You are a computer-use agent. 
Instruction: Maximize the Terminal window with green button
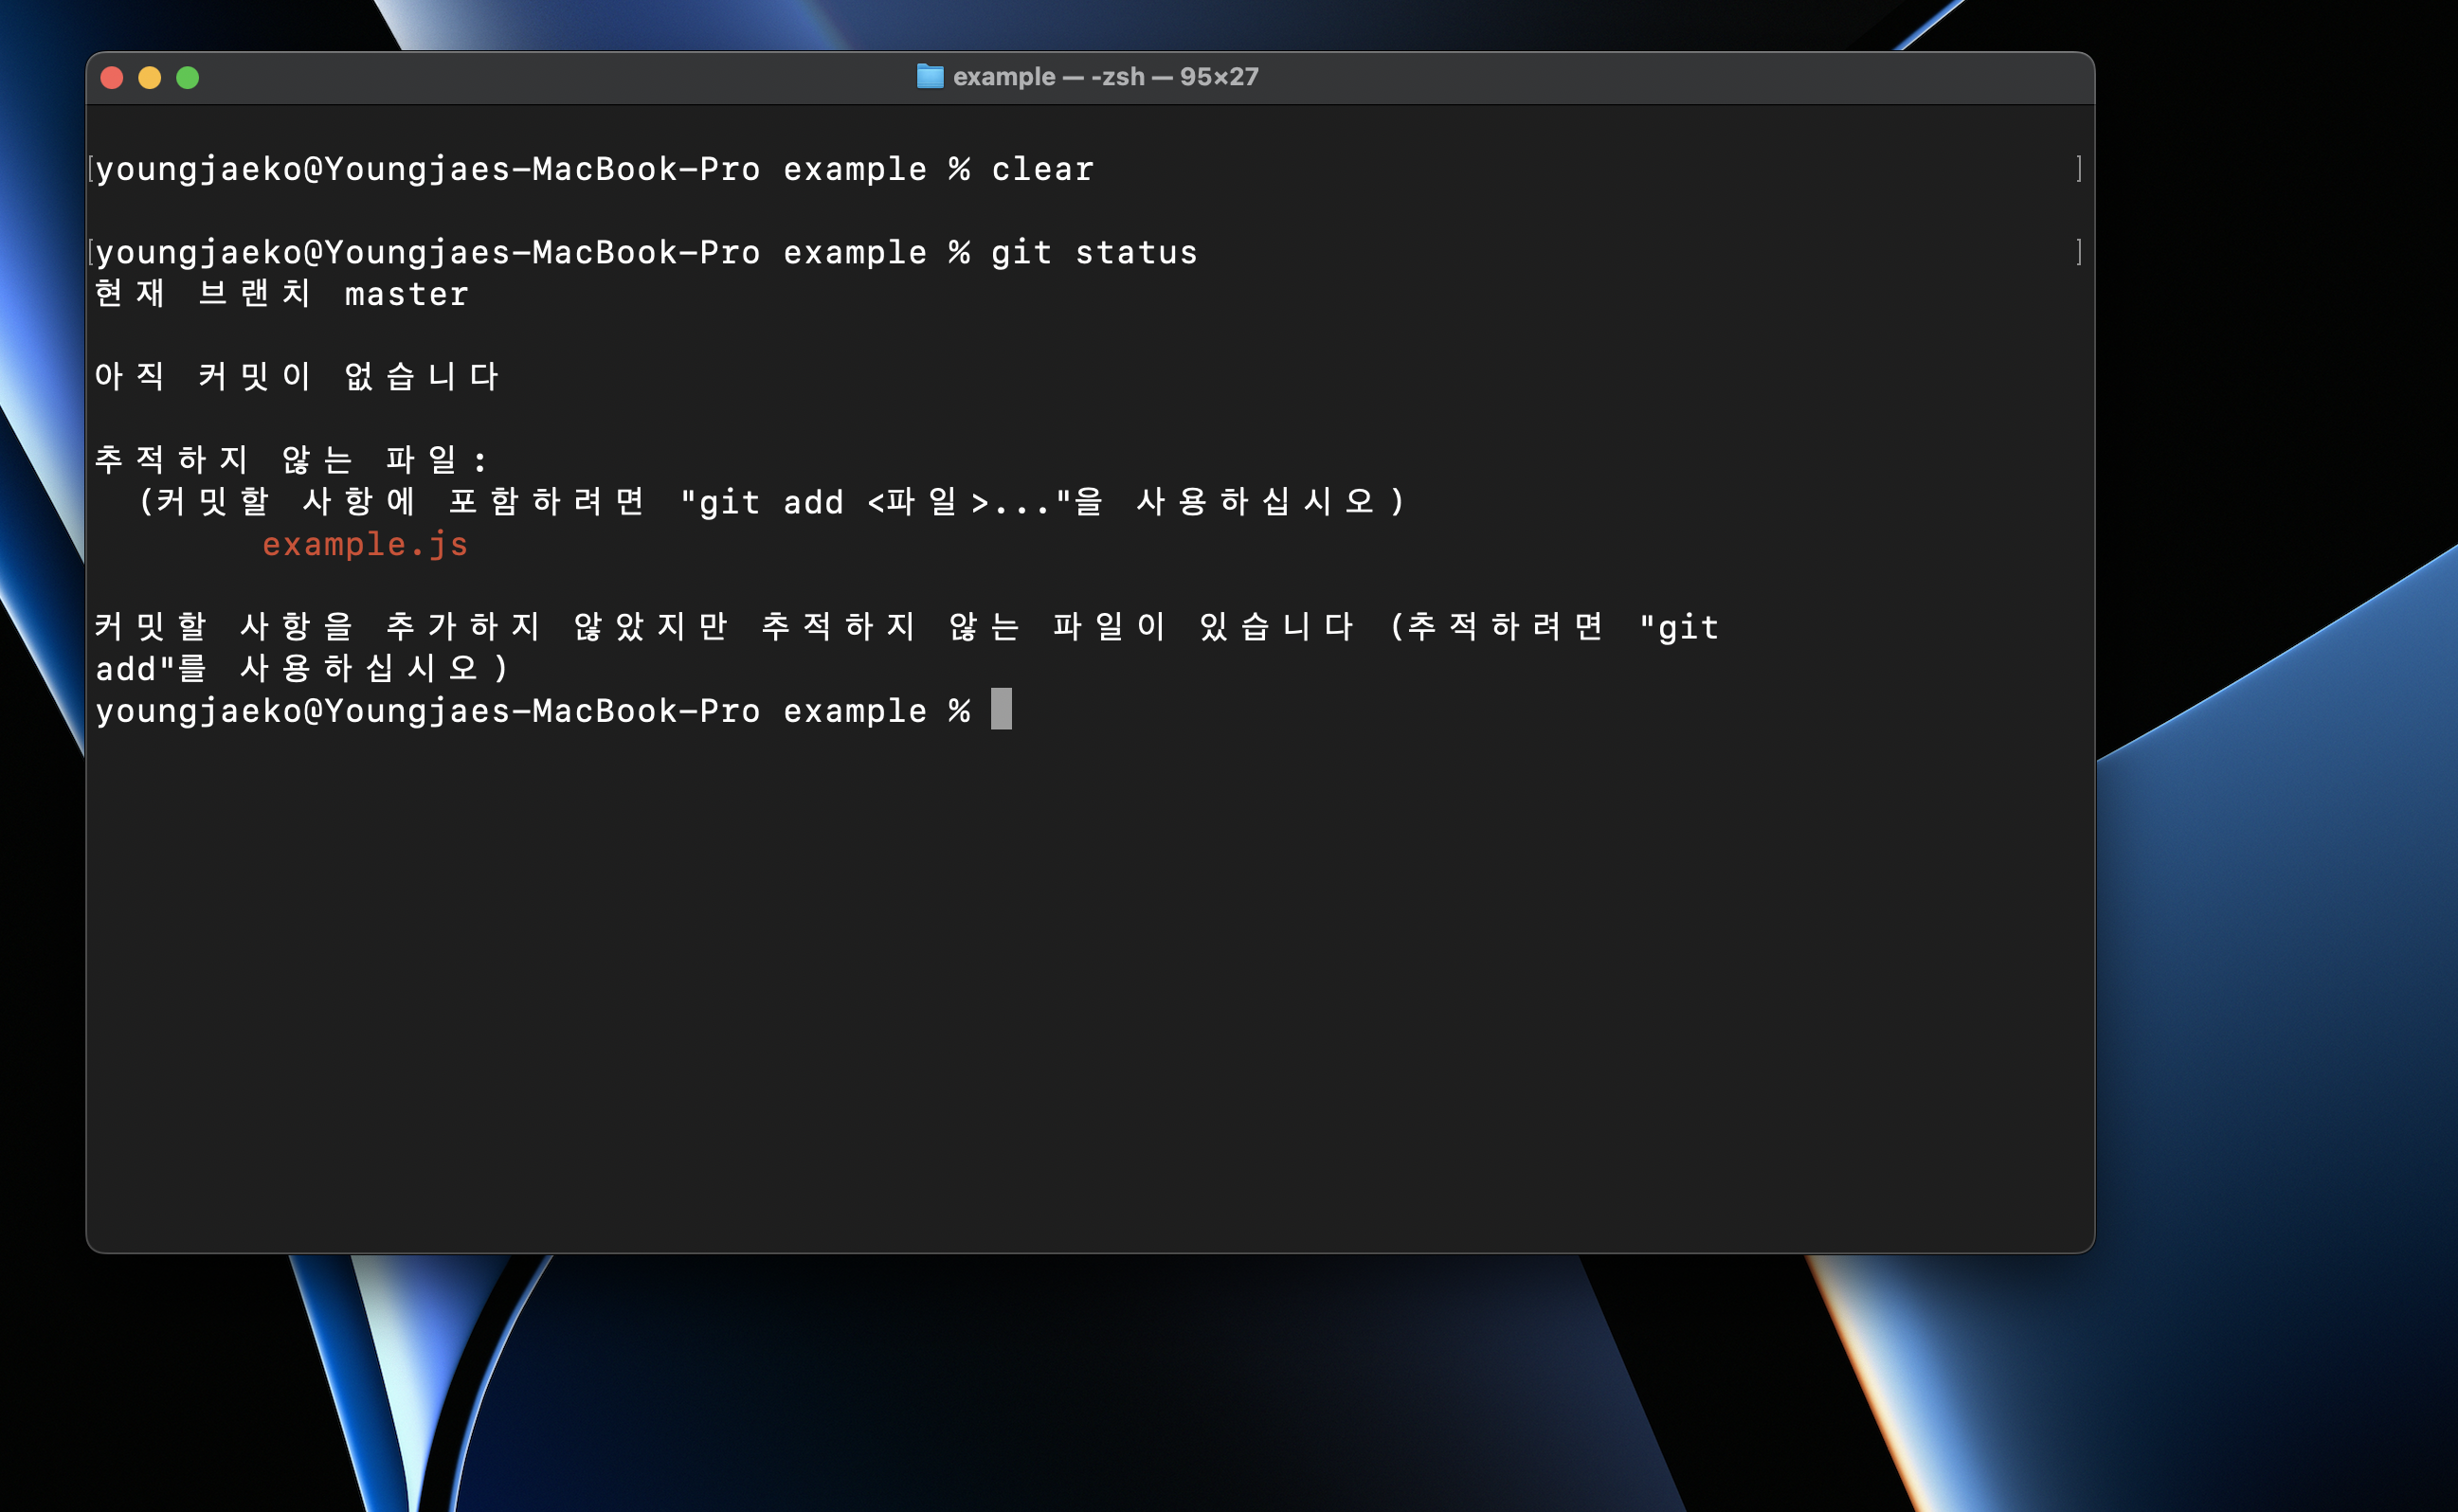(x=188, y=78)
